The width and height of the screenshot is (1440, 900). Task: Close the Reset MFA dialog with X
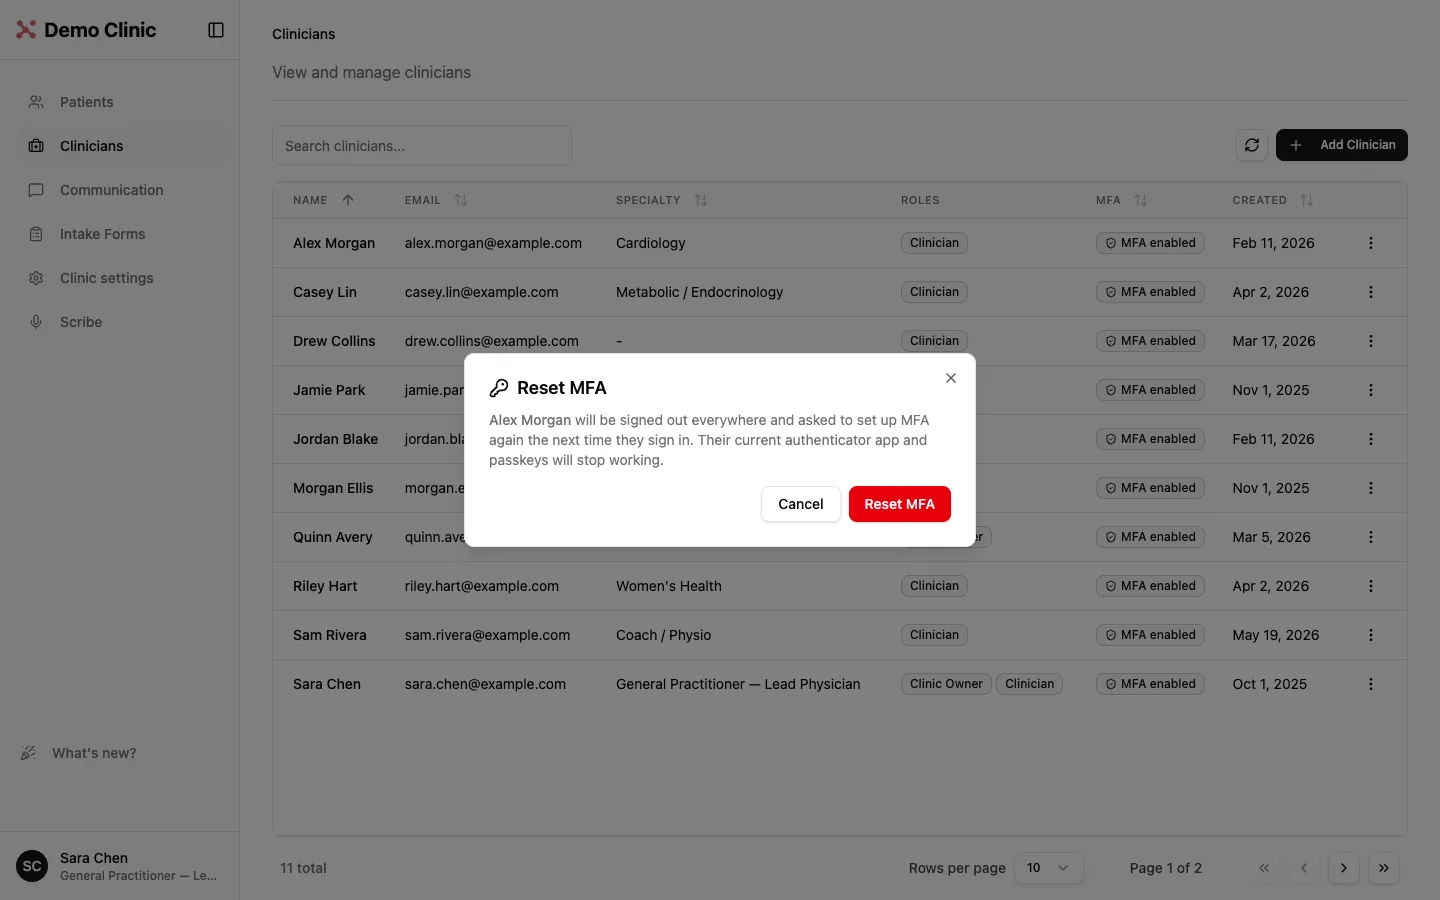[951, 378]
